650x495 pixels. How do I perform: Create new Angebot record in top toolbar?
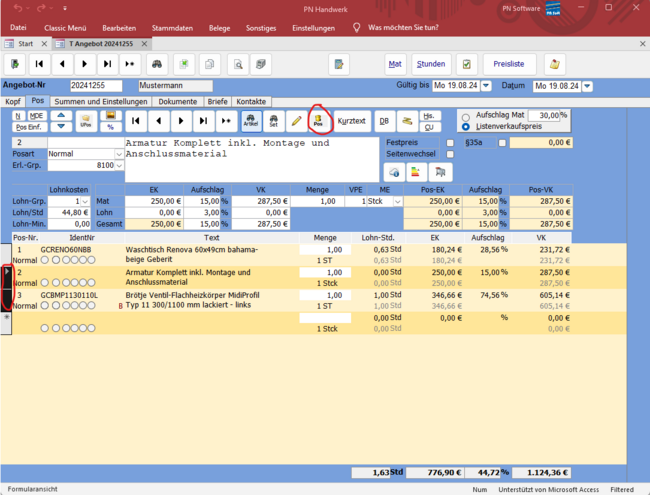coord(130,64)
